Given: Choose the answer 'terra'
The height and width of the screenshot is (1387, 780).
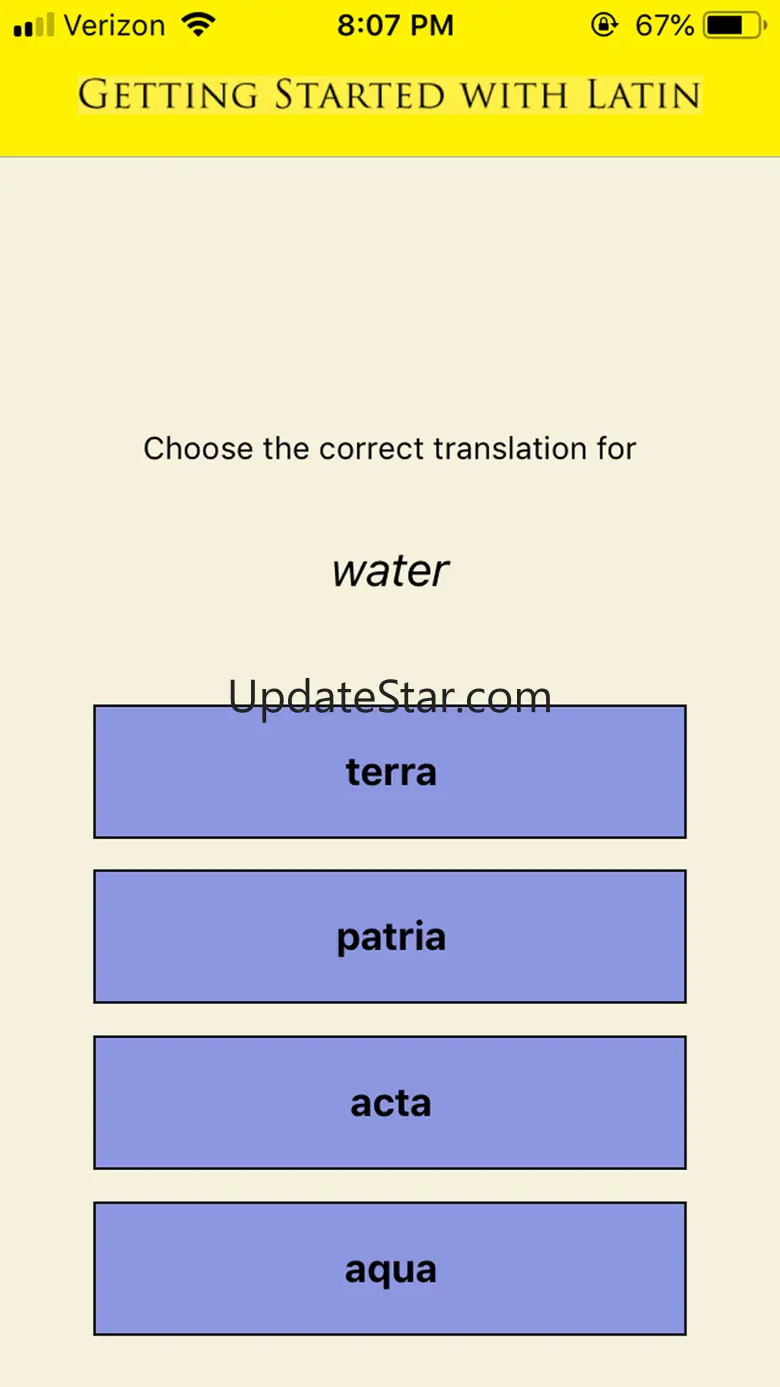Looking at the screenshot, I should (390, 772).
